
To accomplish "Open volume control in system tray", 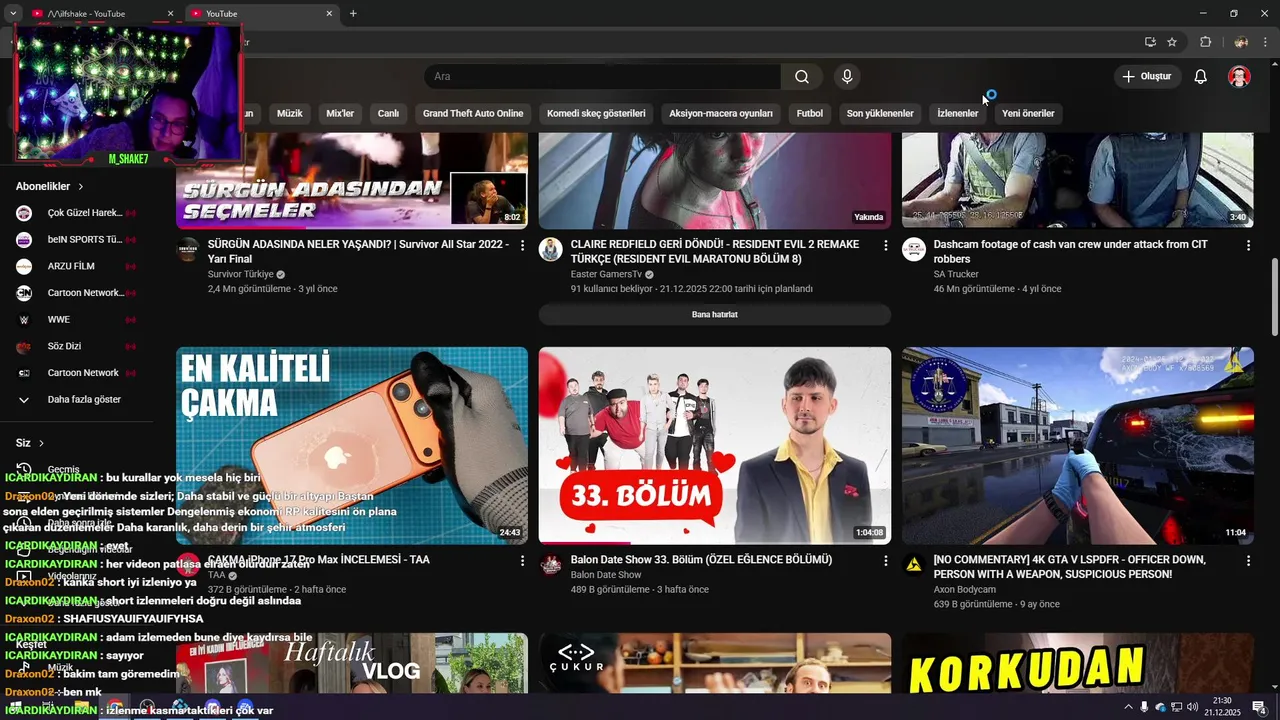I will pos(1192,707).
